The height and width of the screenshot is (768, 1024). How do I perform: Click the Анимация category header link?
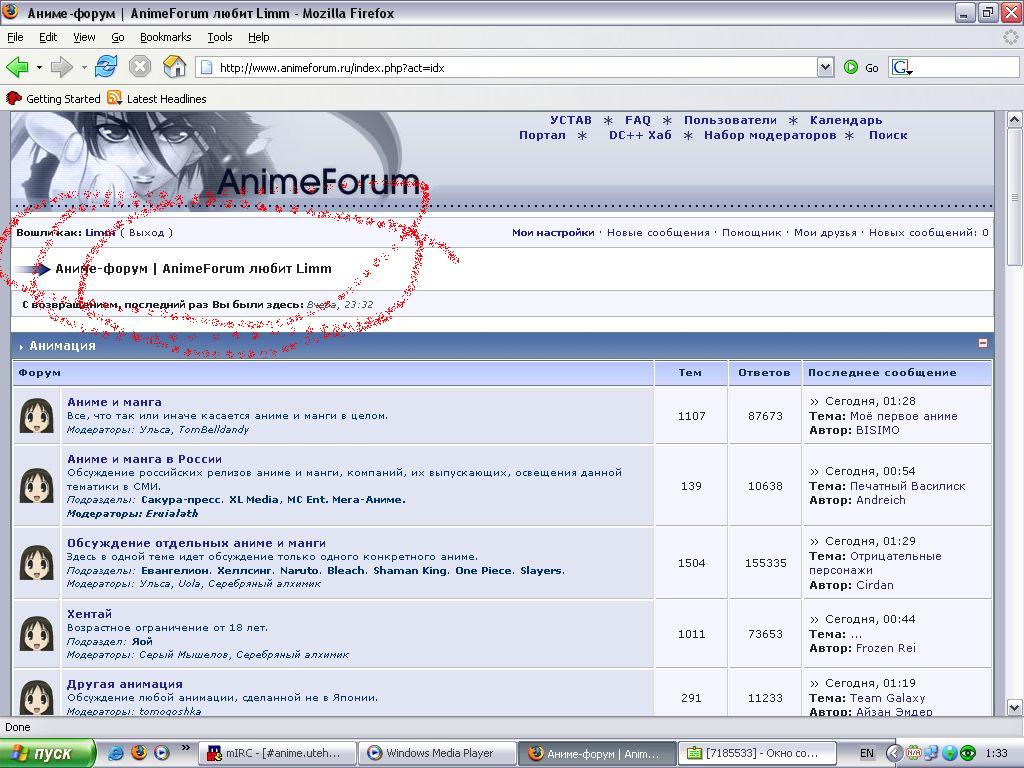63,346
